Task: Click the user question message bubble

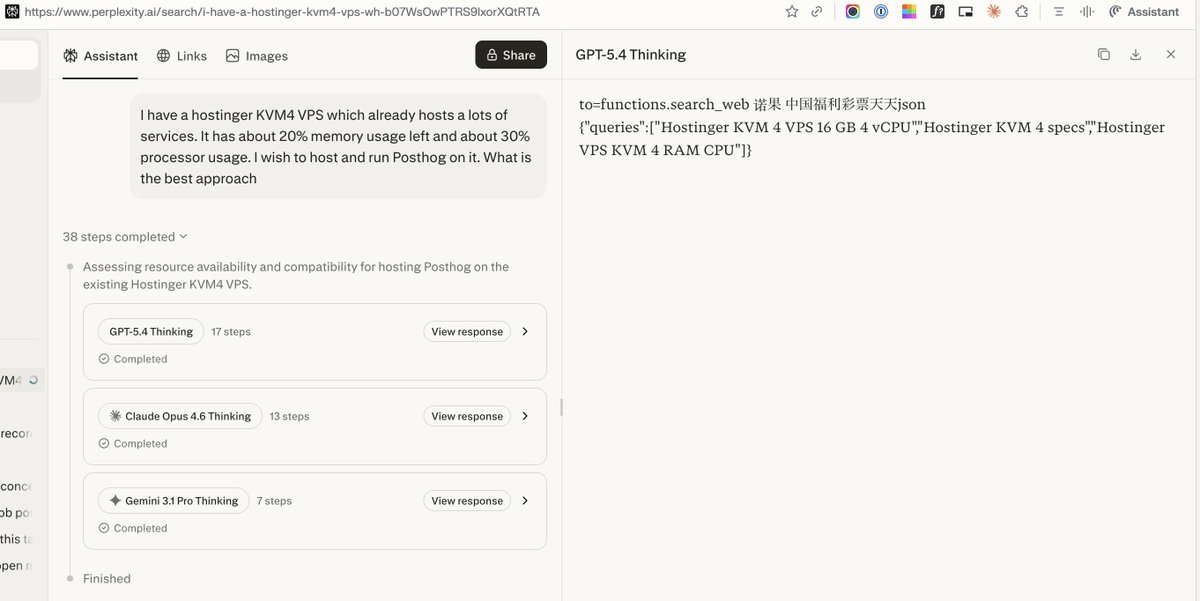Action: point(338,147)
